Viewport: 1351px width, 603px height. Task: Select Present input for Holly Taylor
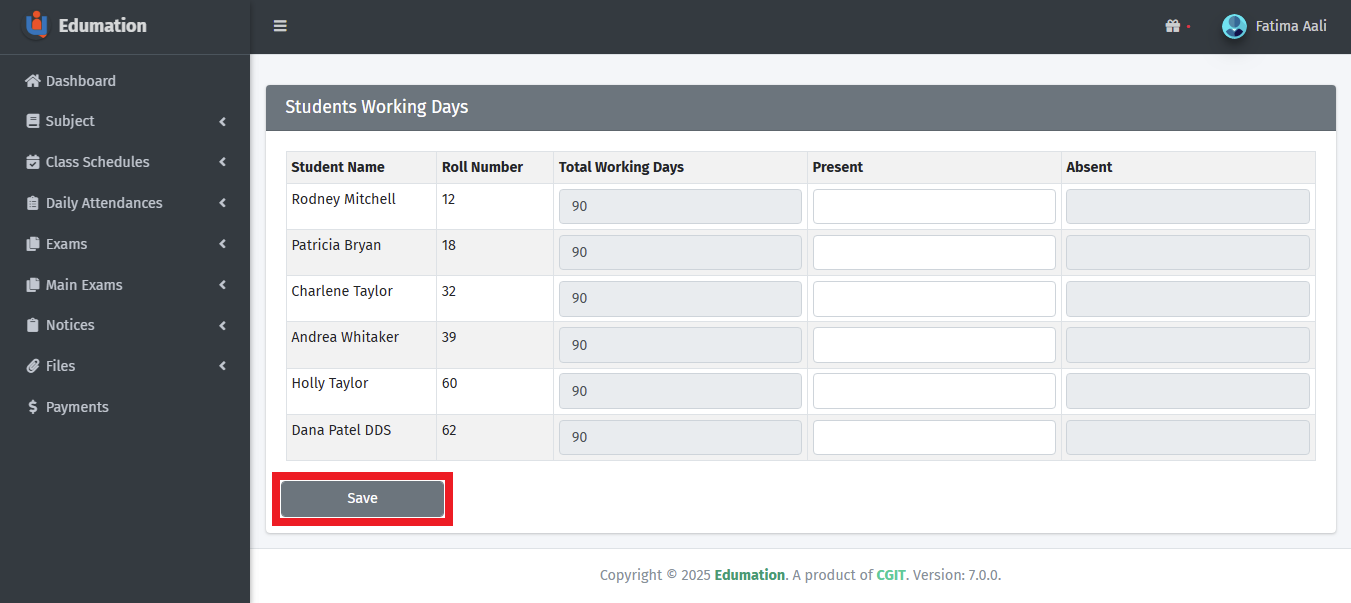[933, 391]
